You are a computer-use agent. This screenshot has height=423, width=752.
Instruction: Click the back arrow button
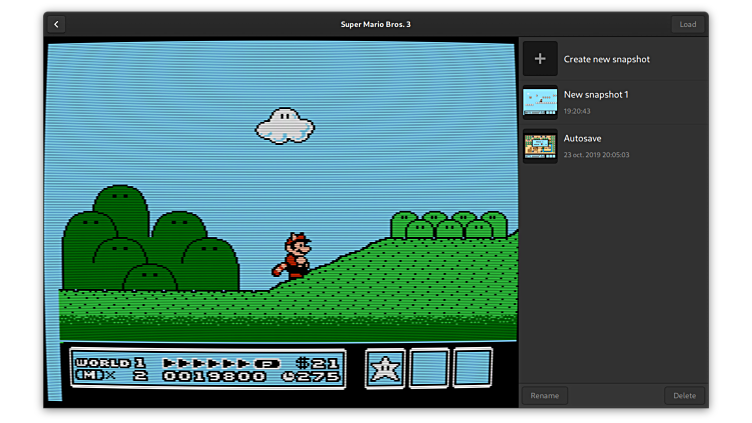point(57,24)
